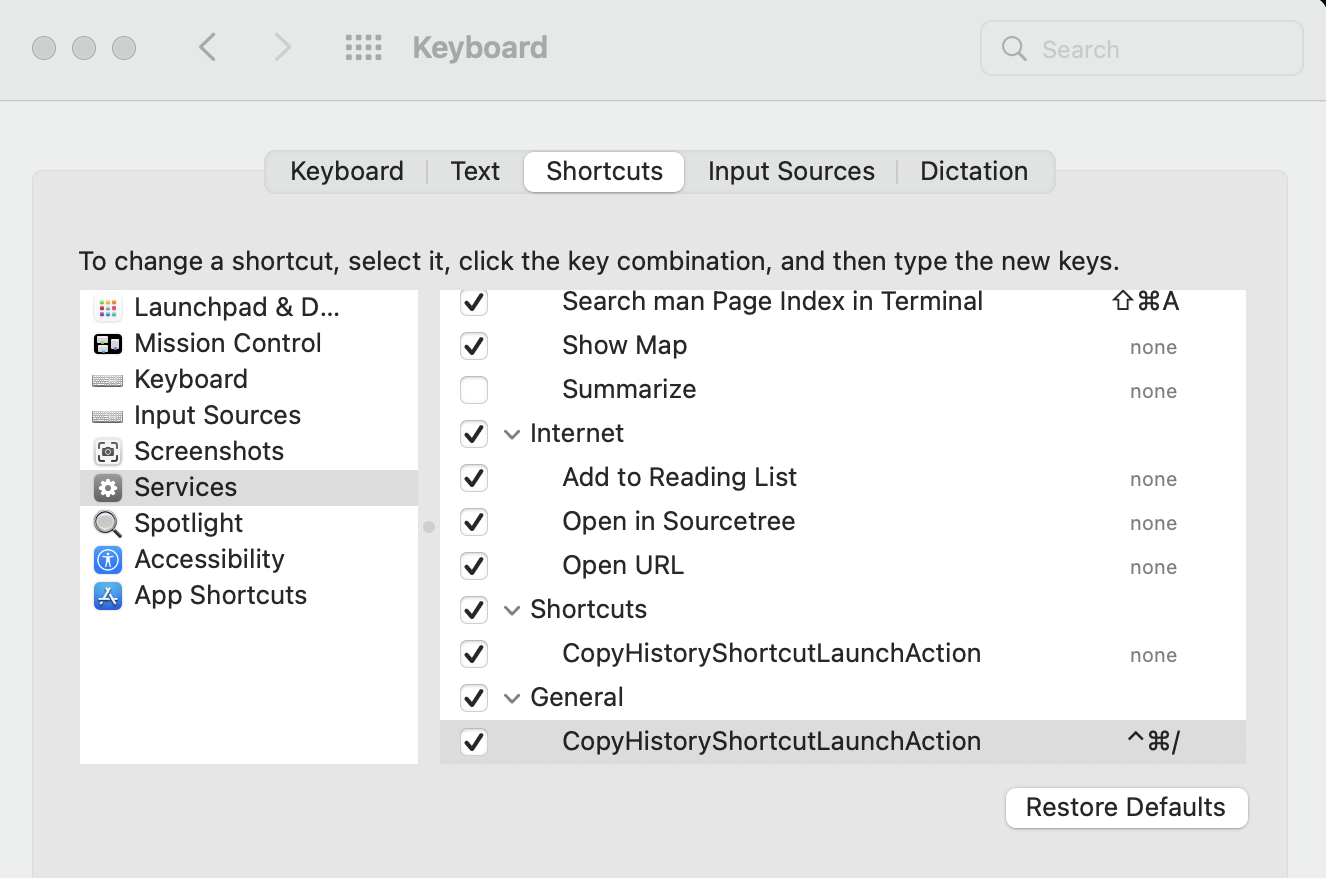Viewport: 1326px width, 878px height.
Task: Disable Add to Reading List
Action: pos(473,478)
